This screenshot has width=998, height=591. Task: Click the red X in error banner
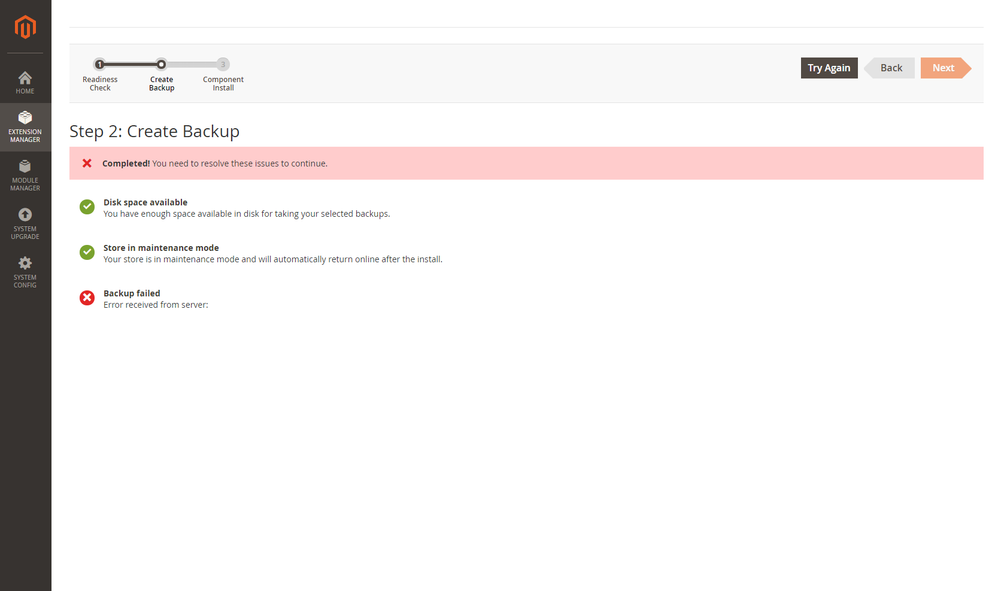pos(87,163)
